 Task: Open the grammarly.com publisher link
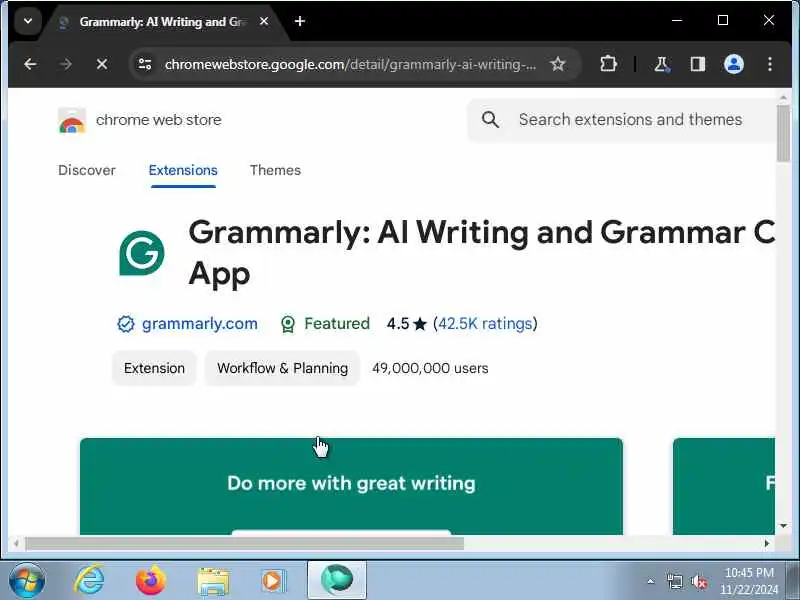coord(199,323)
